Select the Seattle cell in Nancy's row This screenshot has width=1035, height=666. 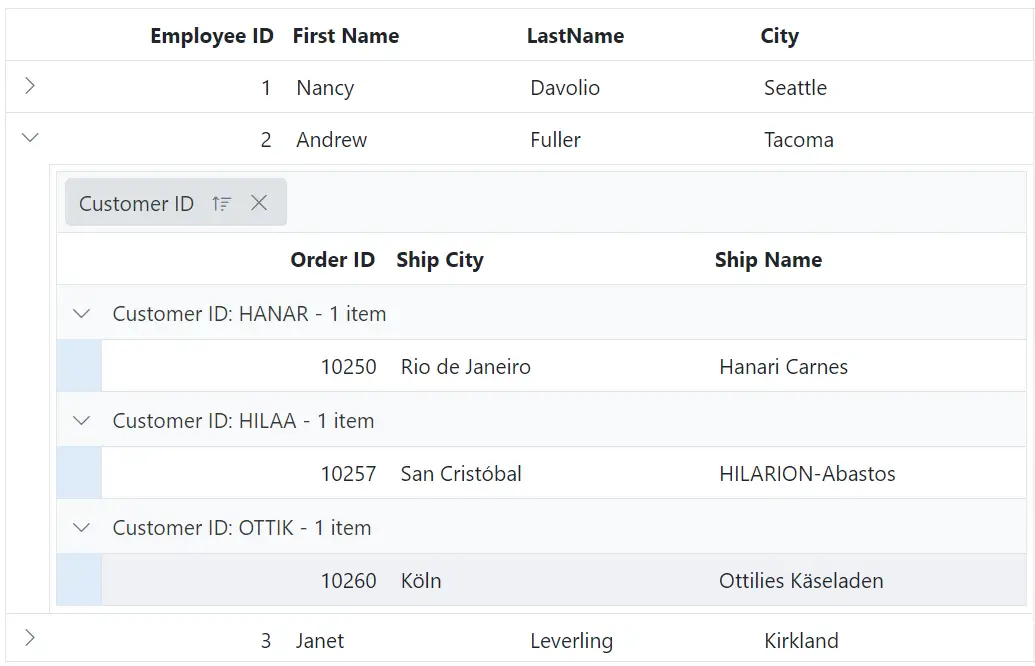(795, 87)
